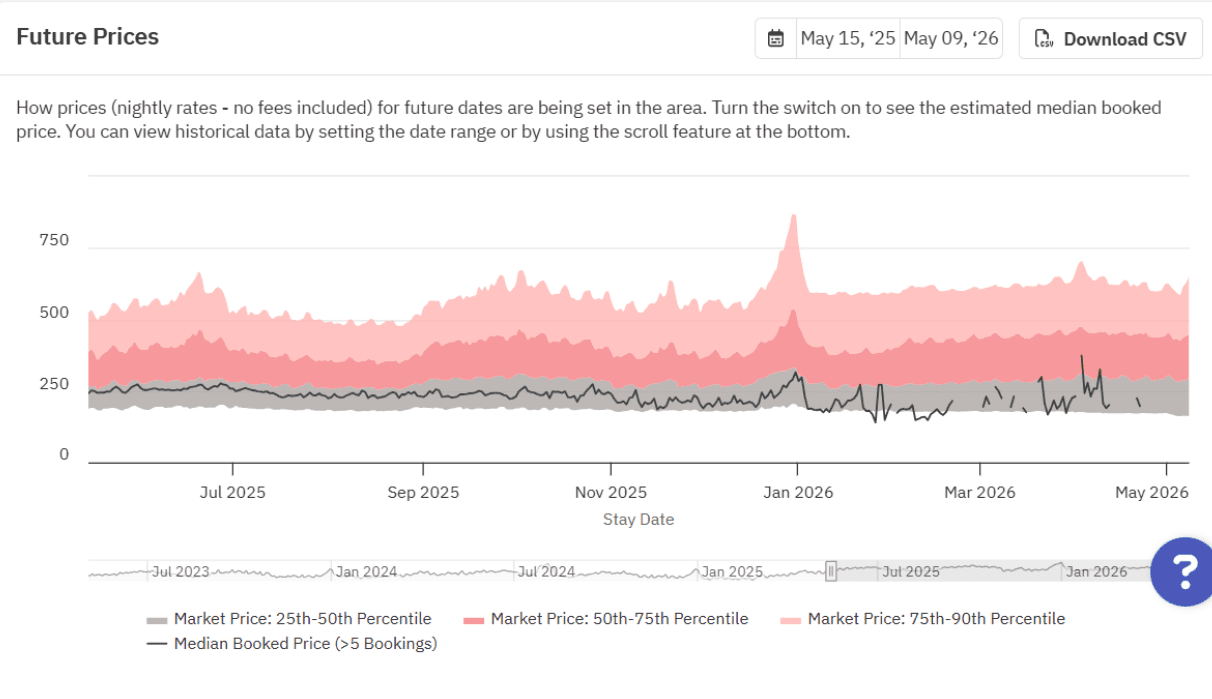Click the Median Booked Price legend line swatch
This screenshot has height=699, width=1212.
[157, 644]
